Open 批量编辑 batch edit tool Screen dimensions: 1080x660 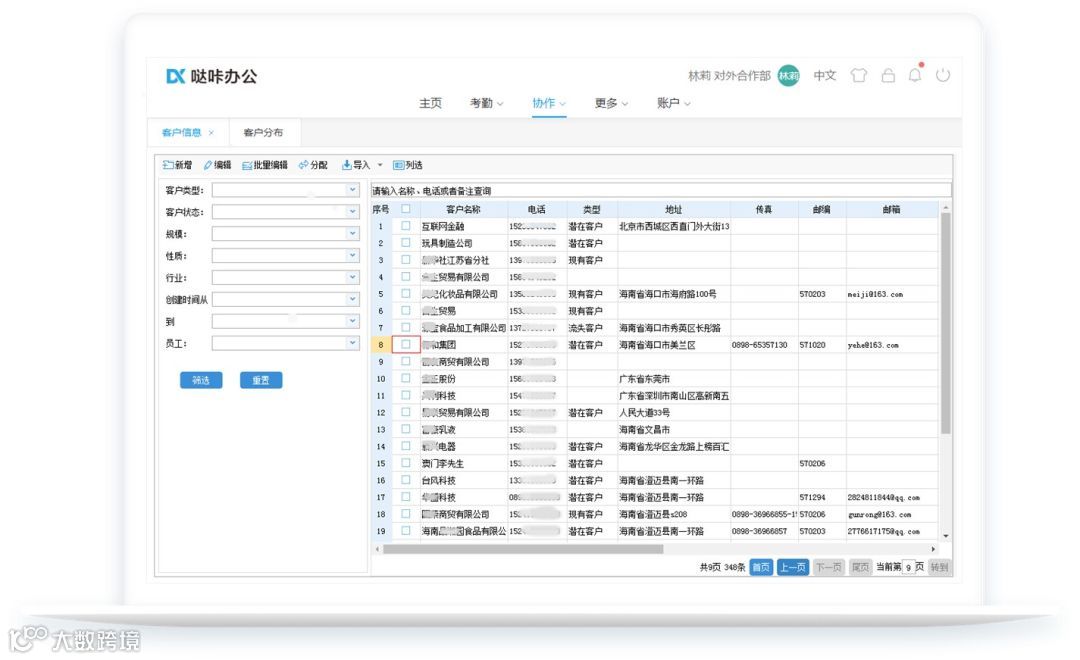click(x=264, y=165)
